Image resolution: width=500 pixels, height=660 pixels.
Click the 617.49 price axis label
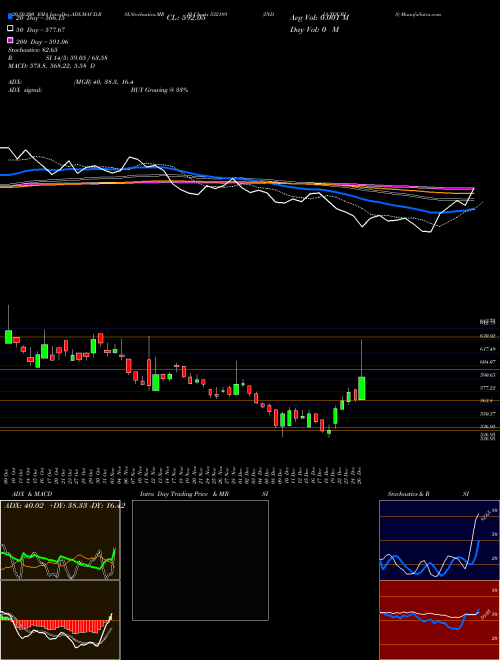click(488, 349)
